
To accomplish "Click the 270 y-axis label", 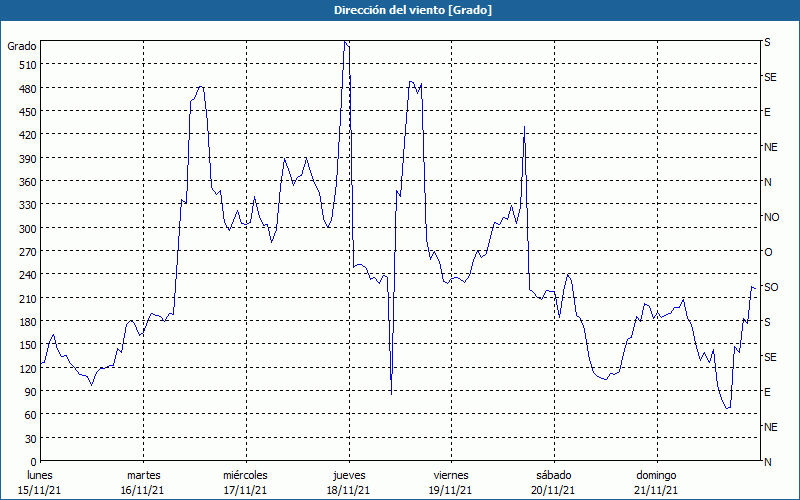I will click(x=28, y=252).
